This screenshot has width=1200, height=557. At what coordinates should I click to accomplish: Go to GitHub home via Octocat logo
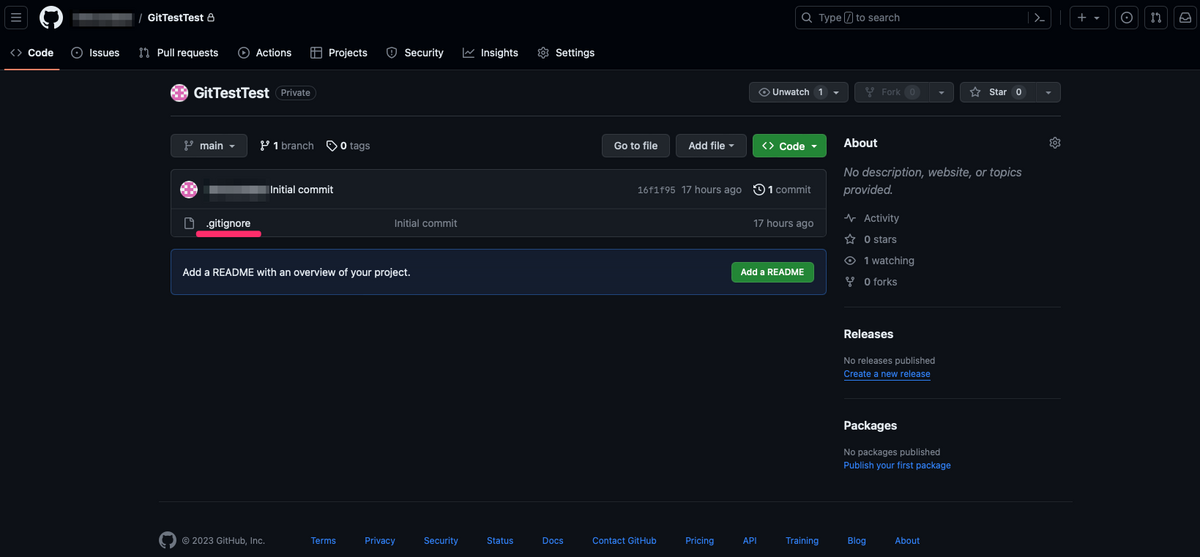[x=51, y=18]
